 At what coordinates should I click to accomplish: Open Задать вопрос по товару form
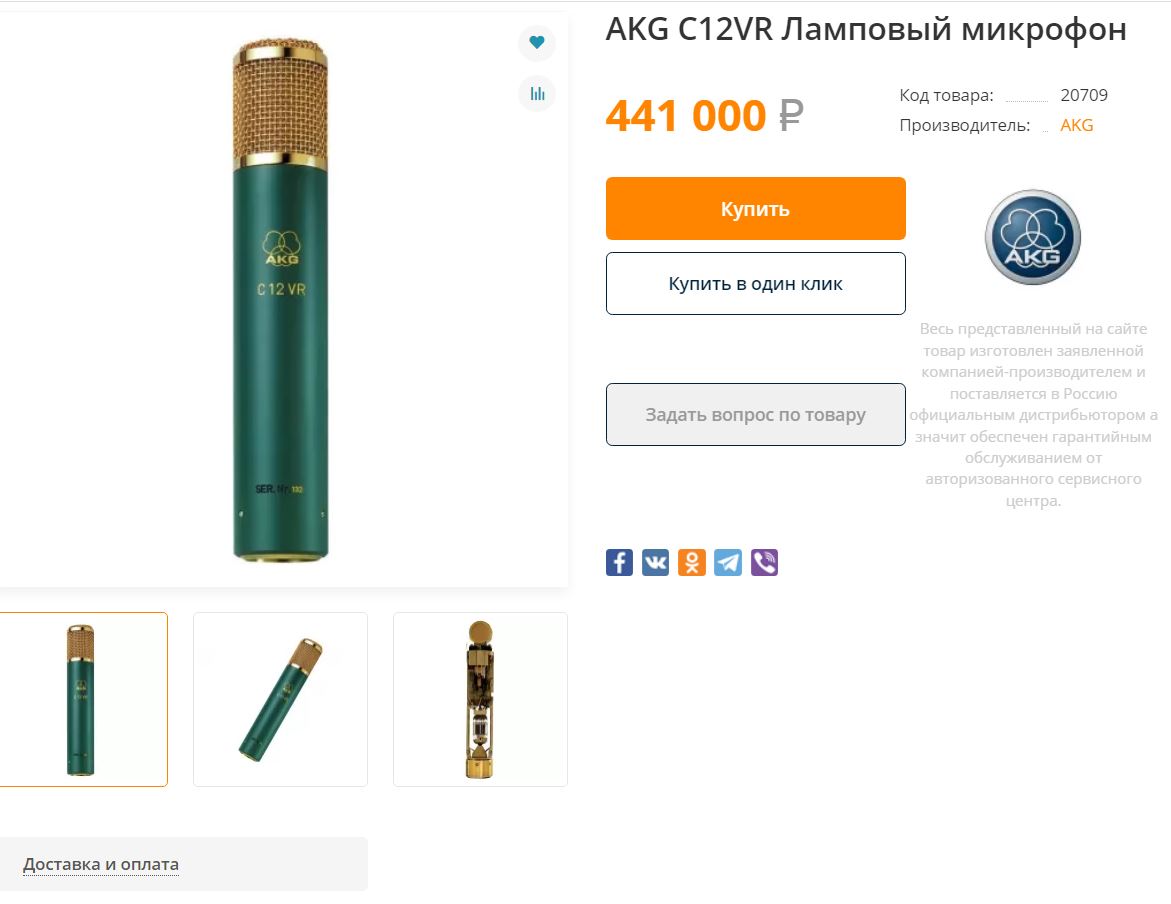coord(756,415)
